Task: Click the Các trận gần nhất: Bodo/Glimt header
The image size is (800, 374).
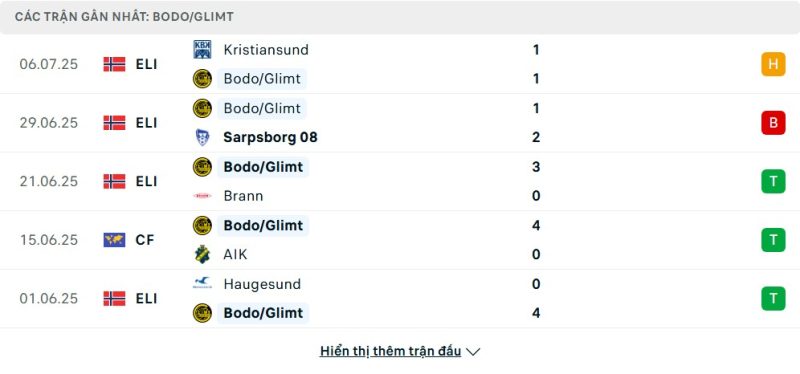Action: click(124, 17)
